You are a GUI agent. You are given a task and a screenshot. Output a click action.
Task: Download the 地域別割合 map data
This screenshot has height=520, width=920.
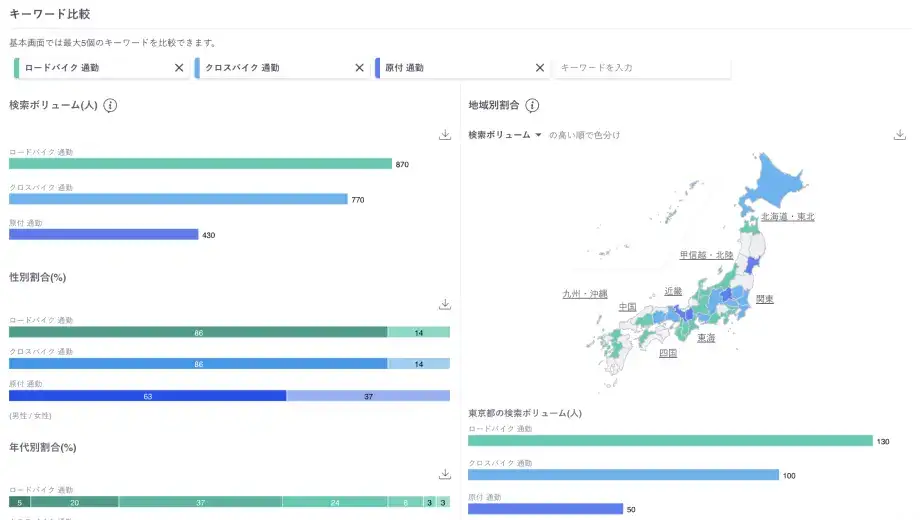pos(899,135)
